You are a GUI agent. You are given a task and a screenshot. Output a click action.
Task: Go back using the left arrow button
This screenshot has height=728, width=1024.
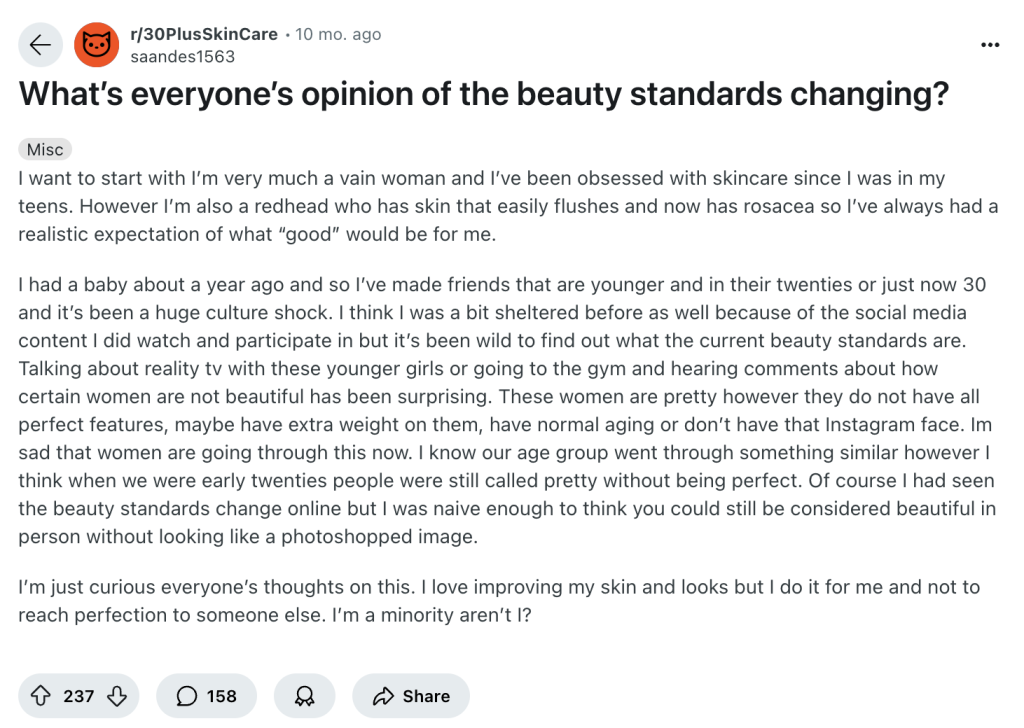(x=40, y=45)
